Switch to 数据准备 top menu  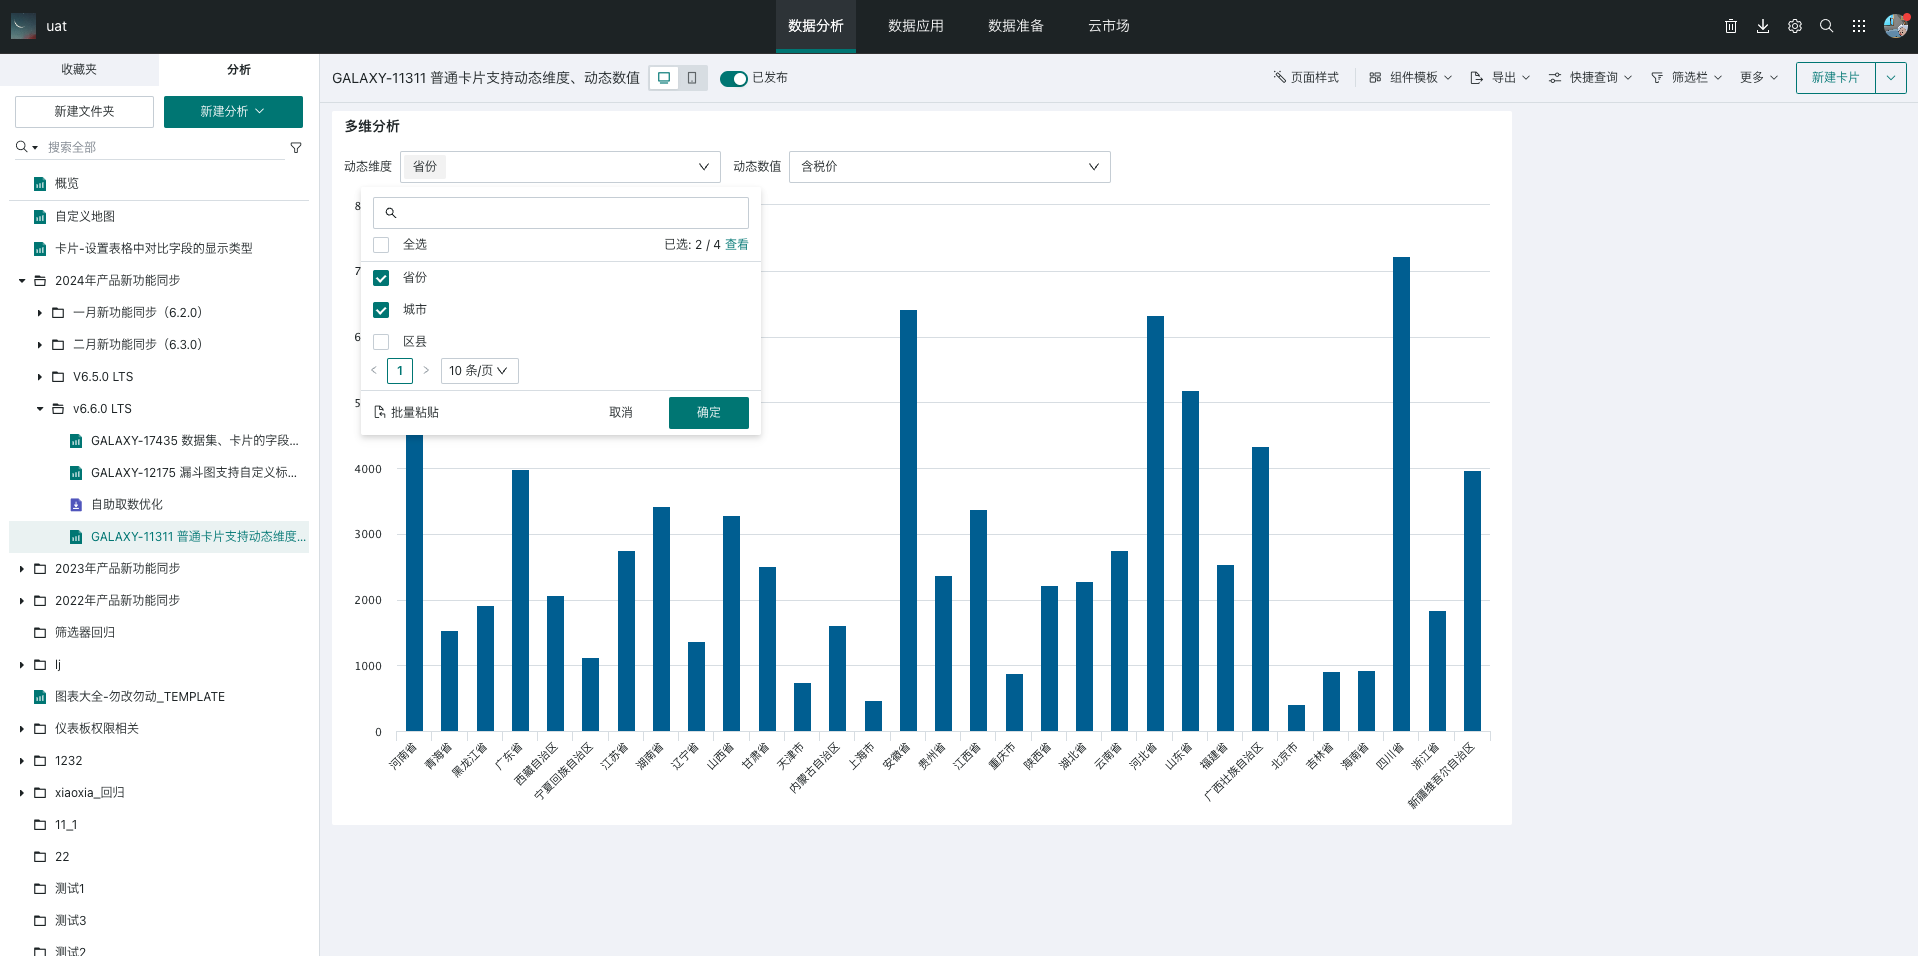1015,26
